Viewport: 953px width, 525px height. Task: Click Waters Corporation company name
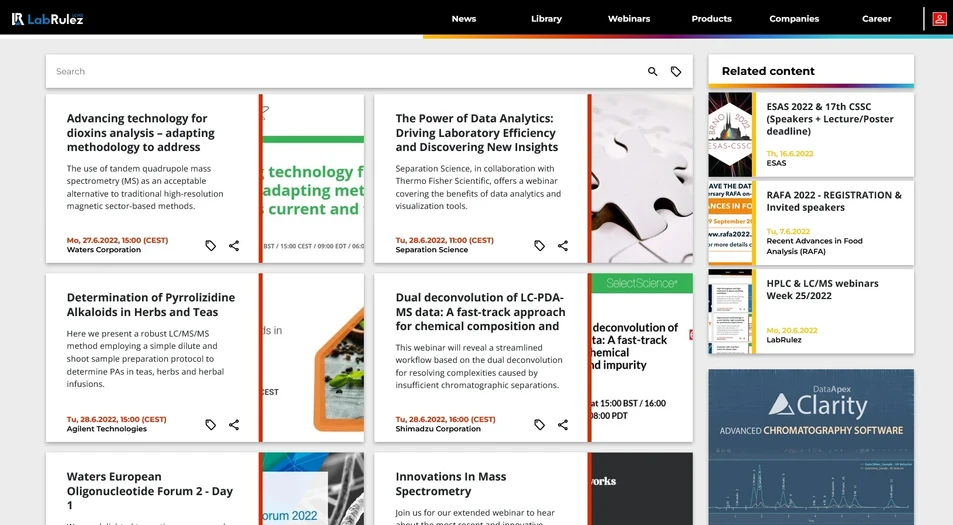click(103, 250)
